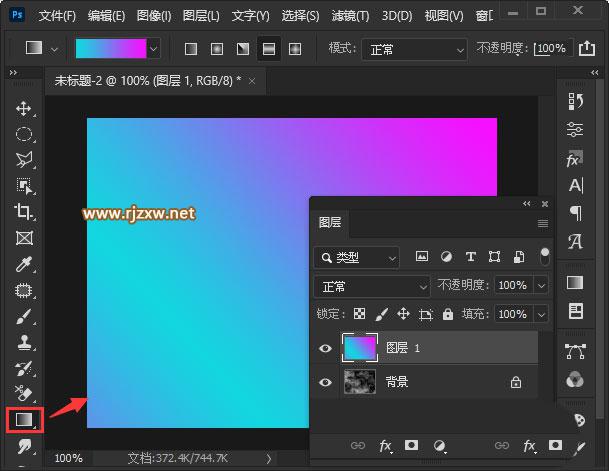Open the Paths panel icon
Image resolution: width=609 pixels, height=471 pixels.
575,351
